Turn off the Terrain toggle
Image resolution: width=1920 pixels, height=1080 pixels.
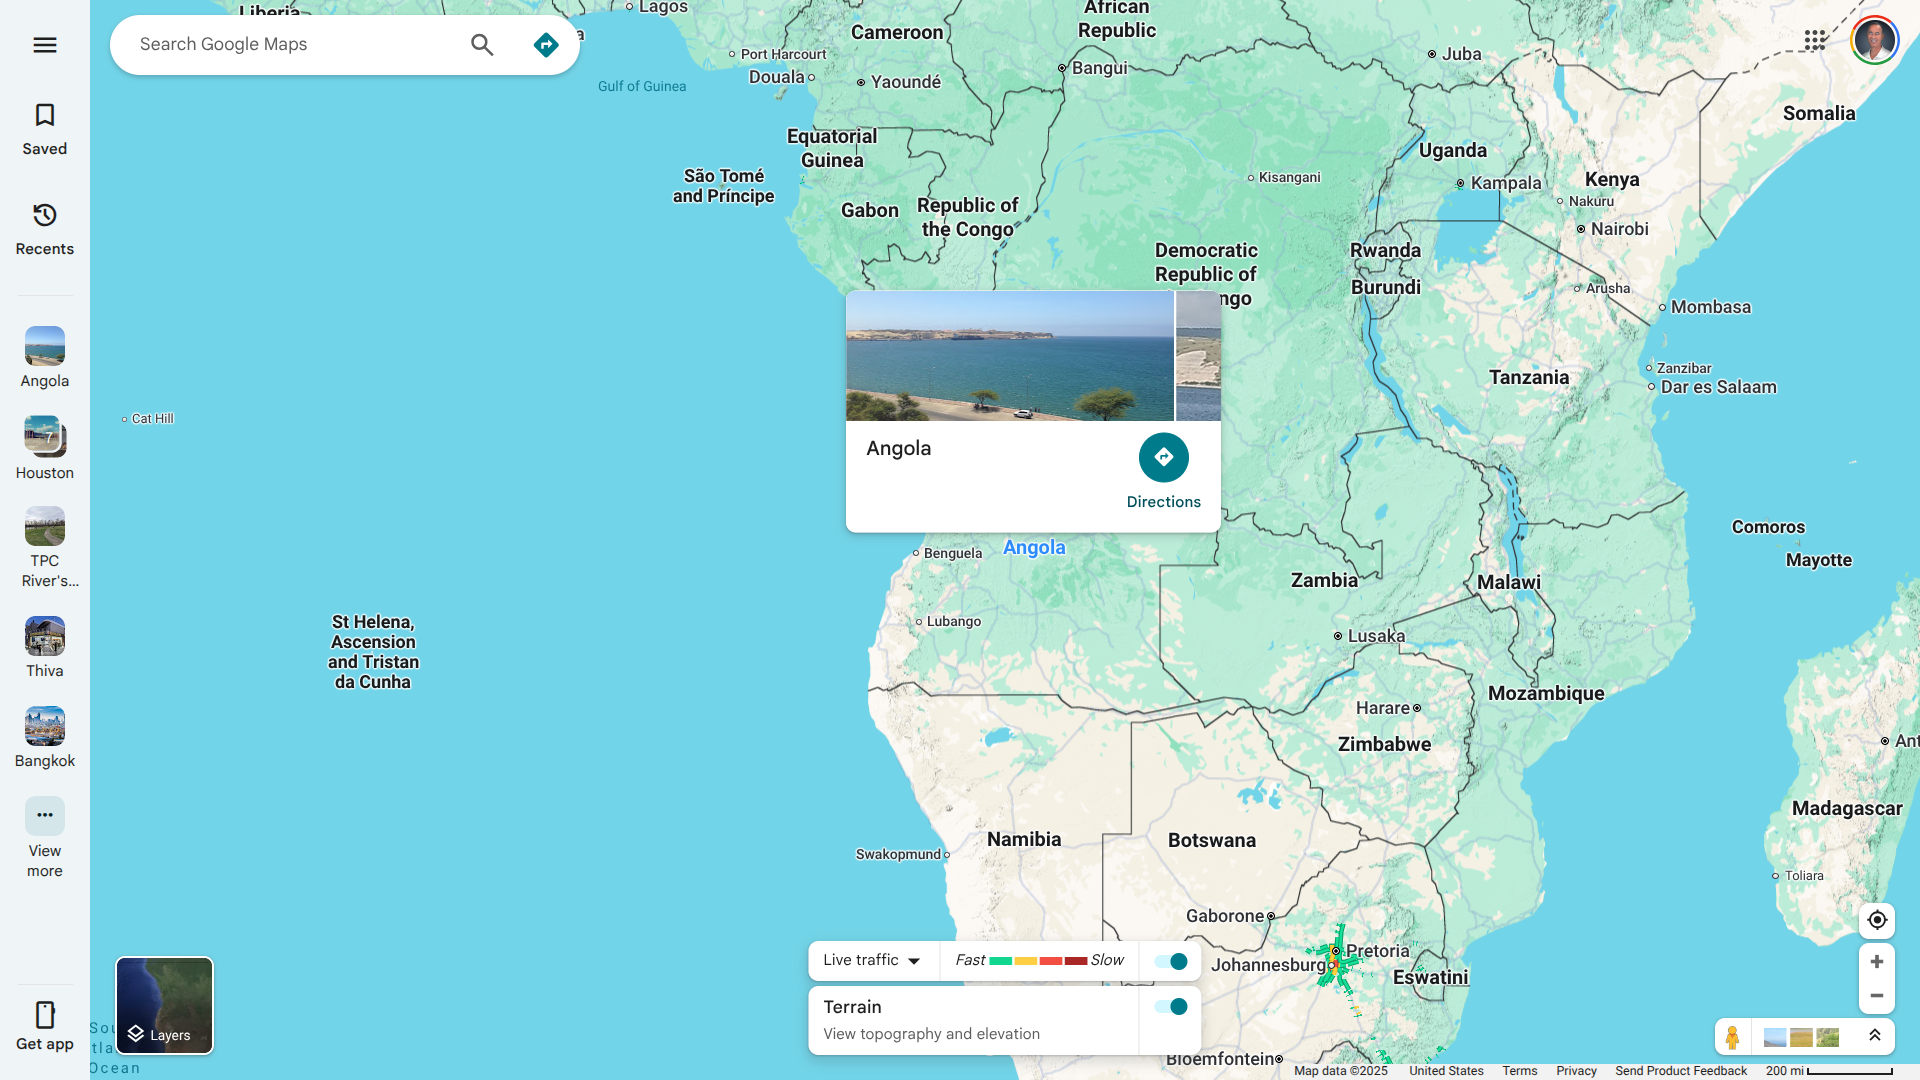click(1170, 1007)
